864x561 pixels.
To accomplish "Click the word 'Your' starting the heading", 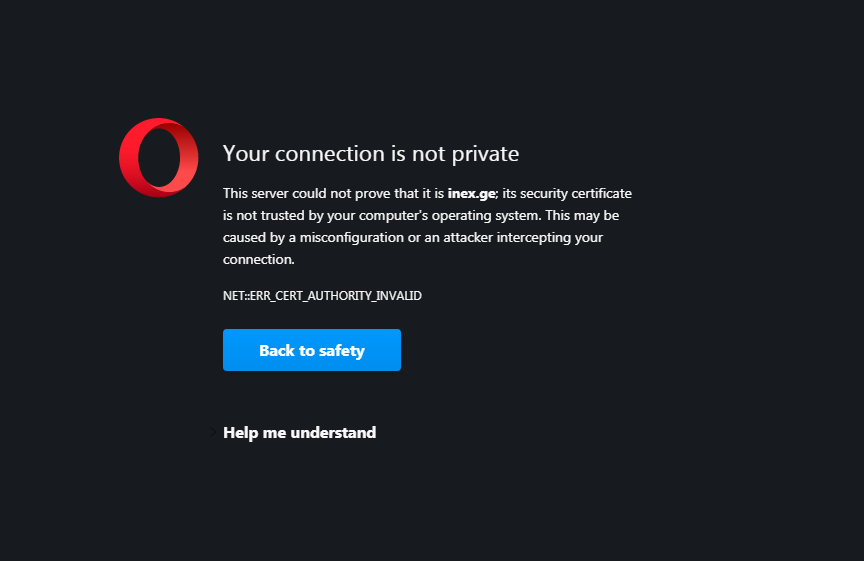I will 246,154.
